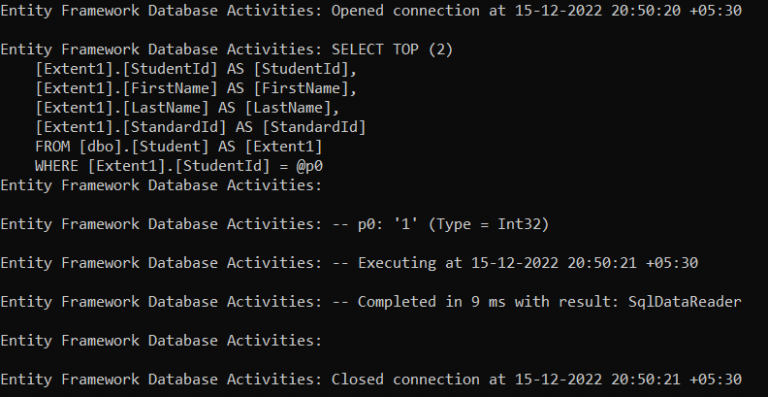Click the p0: '1' parameter value

(388, 224)
